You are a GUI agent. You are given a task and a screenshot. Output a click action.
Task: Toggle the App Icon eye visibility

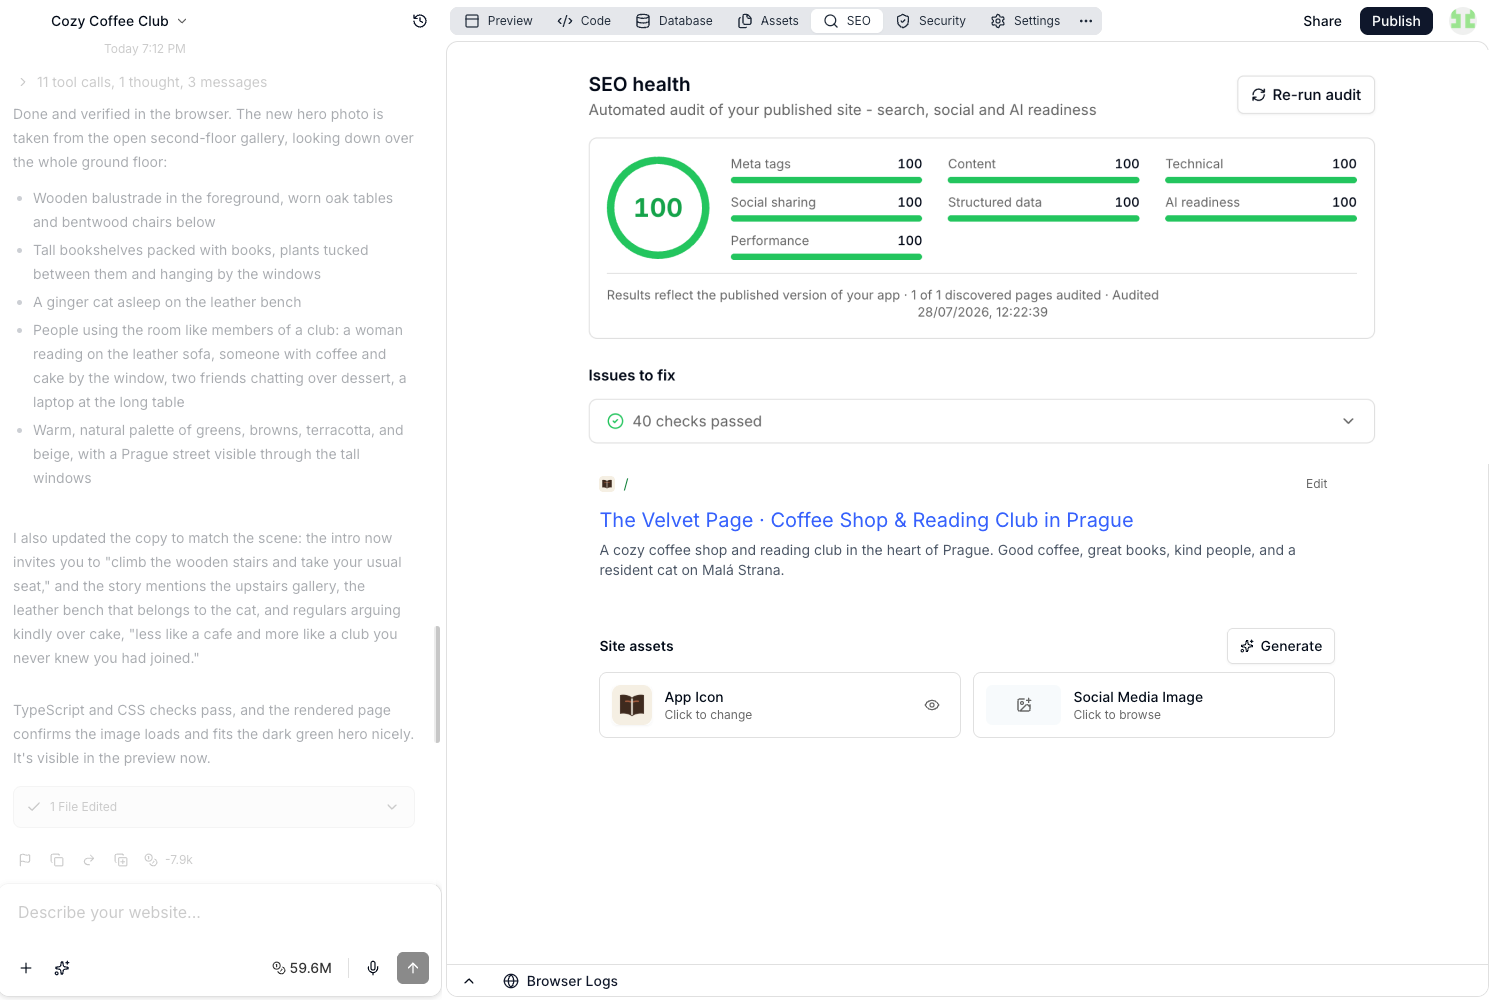pos(932,705)
